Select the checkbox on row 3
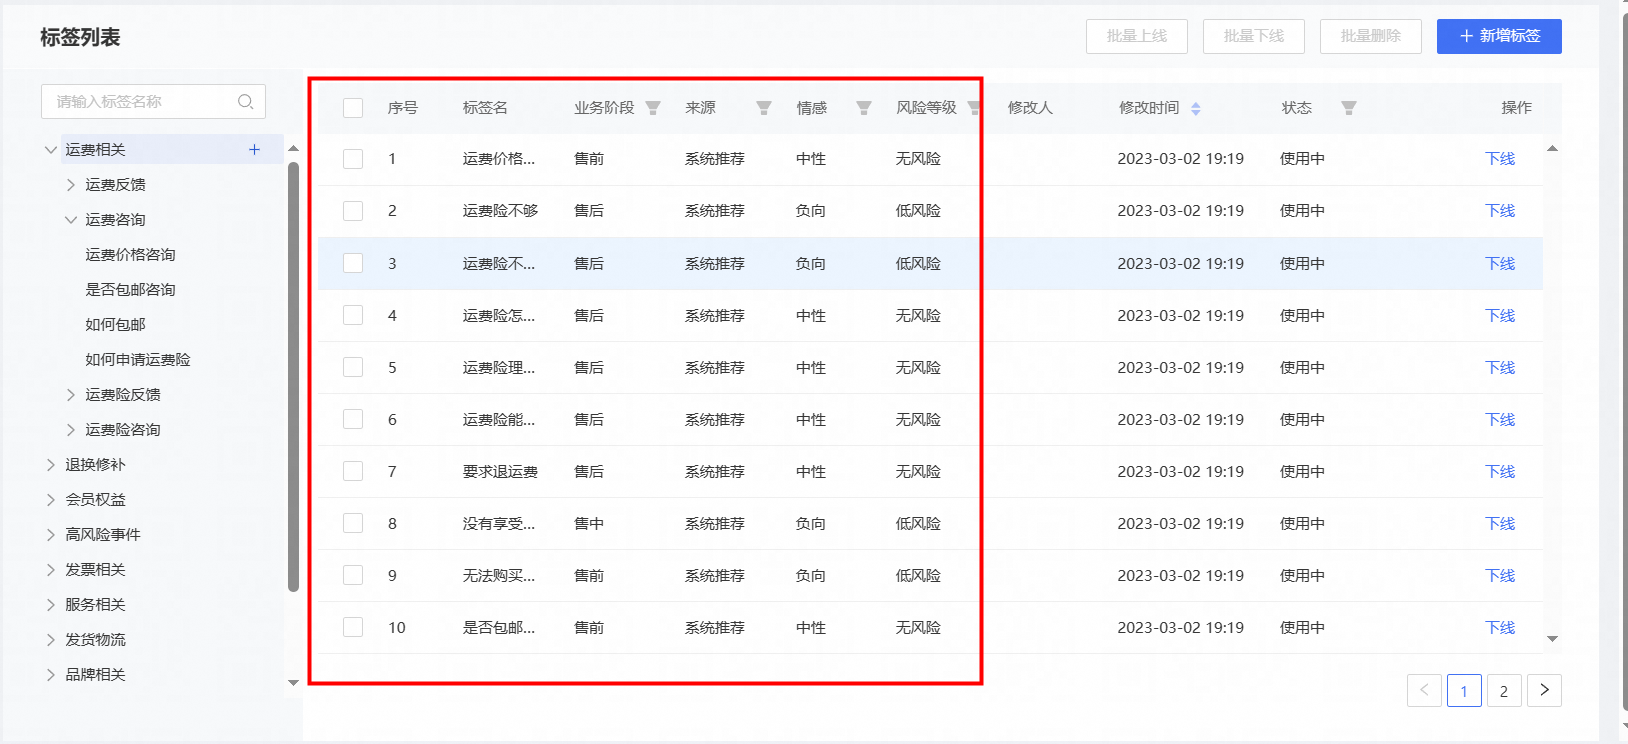 pyautogui.click(x=353, y=263)
